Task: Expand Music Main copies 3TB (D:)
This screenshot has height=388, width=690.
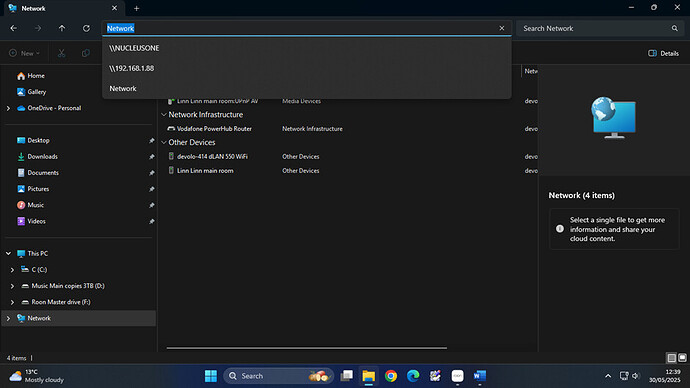Action: click(12, 286)
